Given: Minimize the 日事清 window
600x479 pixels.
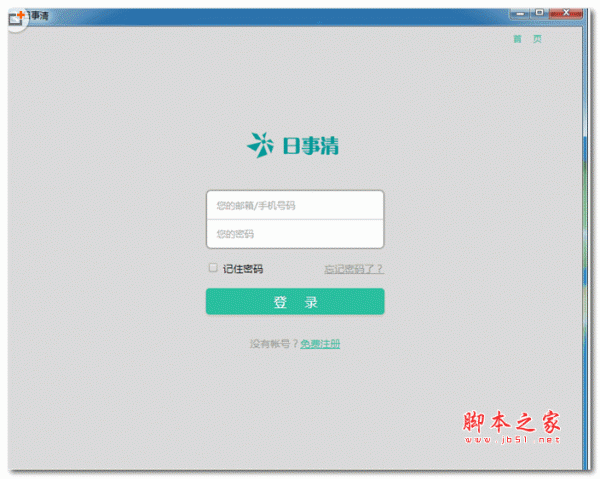Looking at the screenshot, I should pyautogui.click(x=520, y=14).
